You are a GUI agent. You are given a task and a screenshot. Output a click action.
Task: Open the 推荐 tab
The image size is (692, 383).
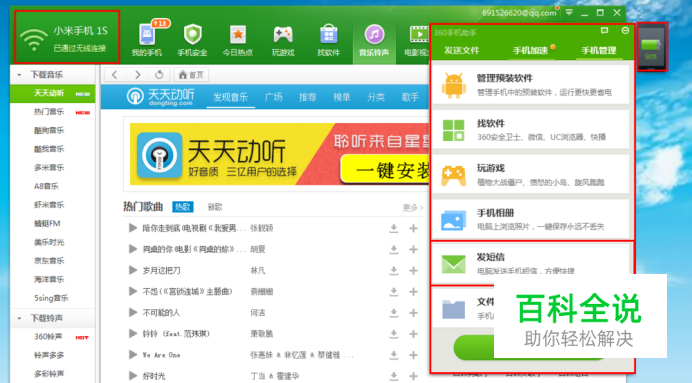click(308, 97)
